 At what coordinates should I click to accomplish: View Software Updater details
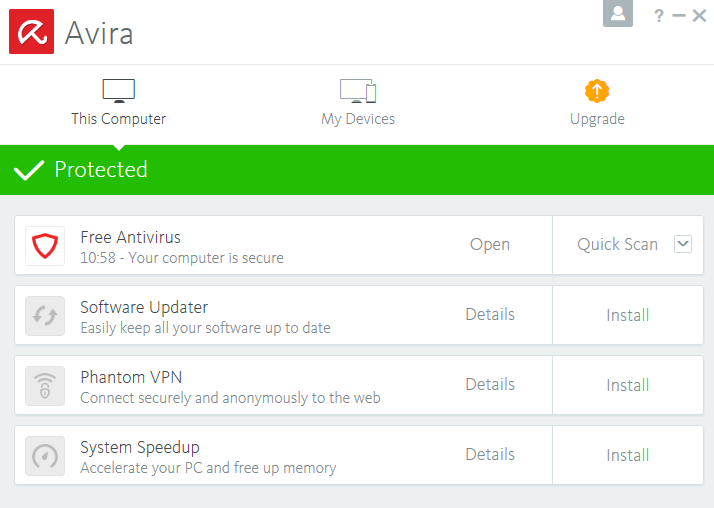[490, 315]
